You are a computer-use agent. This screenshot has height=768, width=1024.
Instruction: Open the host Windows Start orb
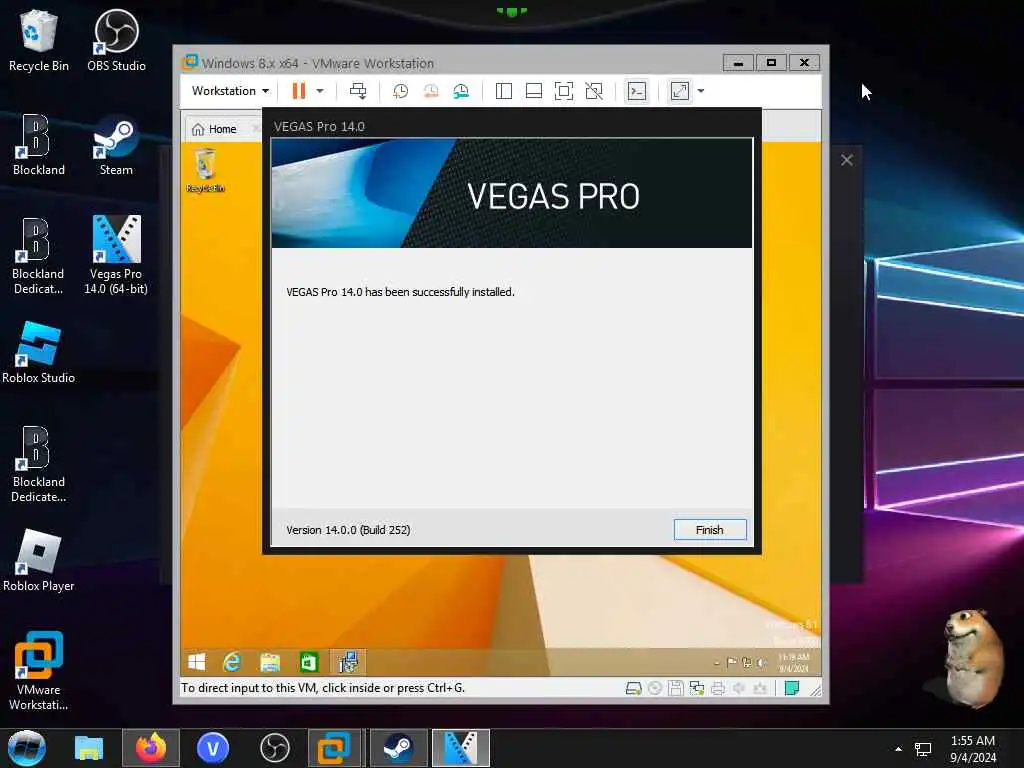[27, 748]
